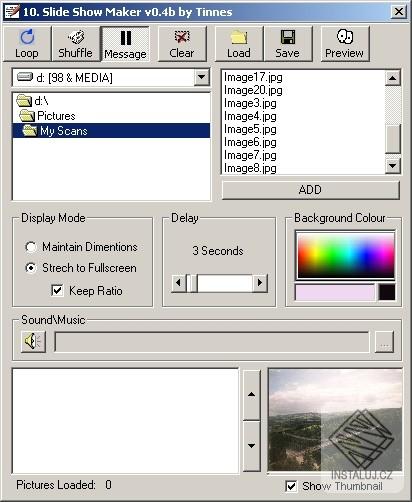
Task: Pick a colour from the spectrum palette
Action: click(x=346, y=255)
